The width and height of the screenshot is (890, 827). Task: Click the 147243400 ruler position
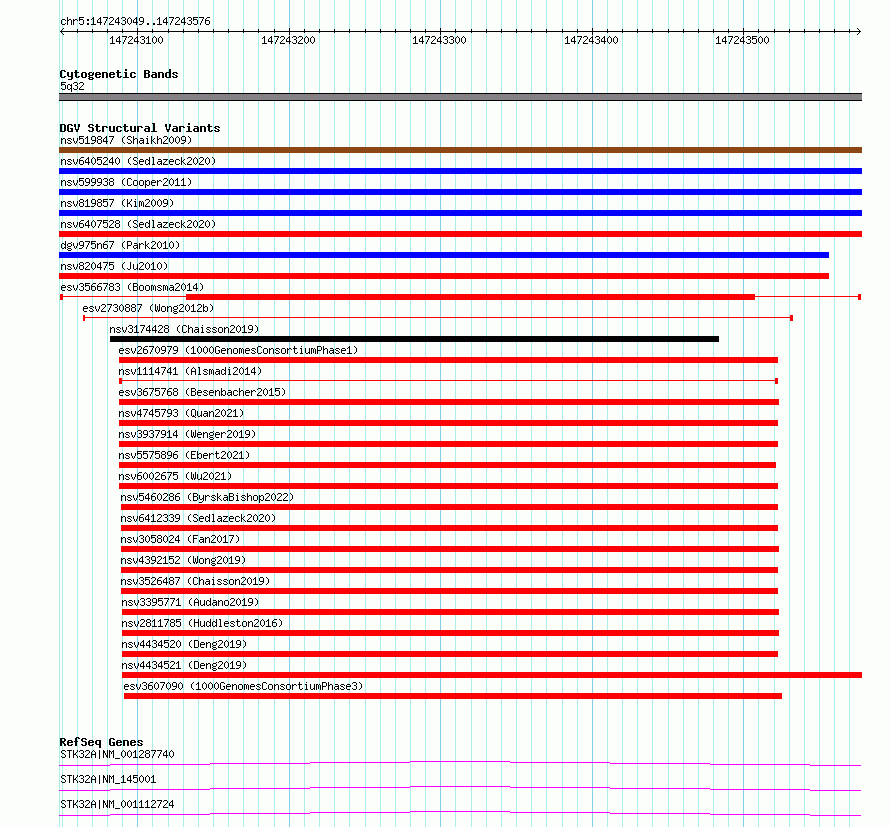coord(591,40)
